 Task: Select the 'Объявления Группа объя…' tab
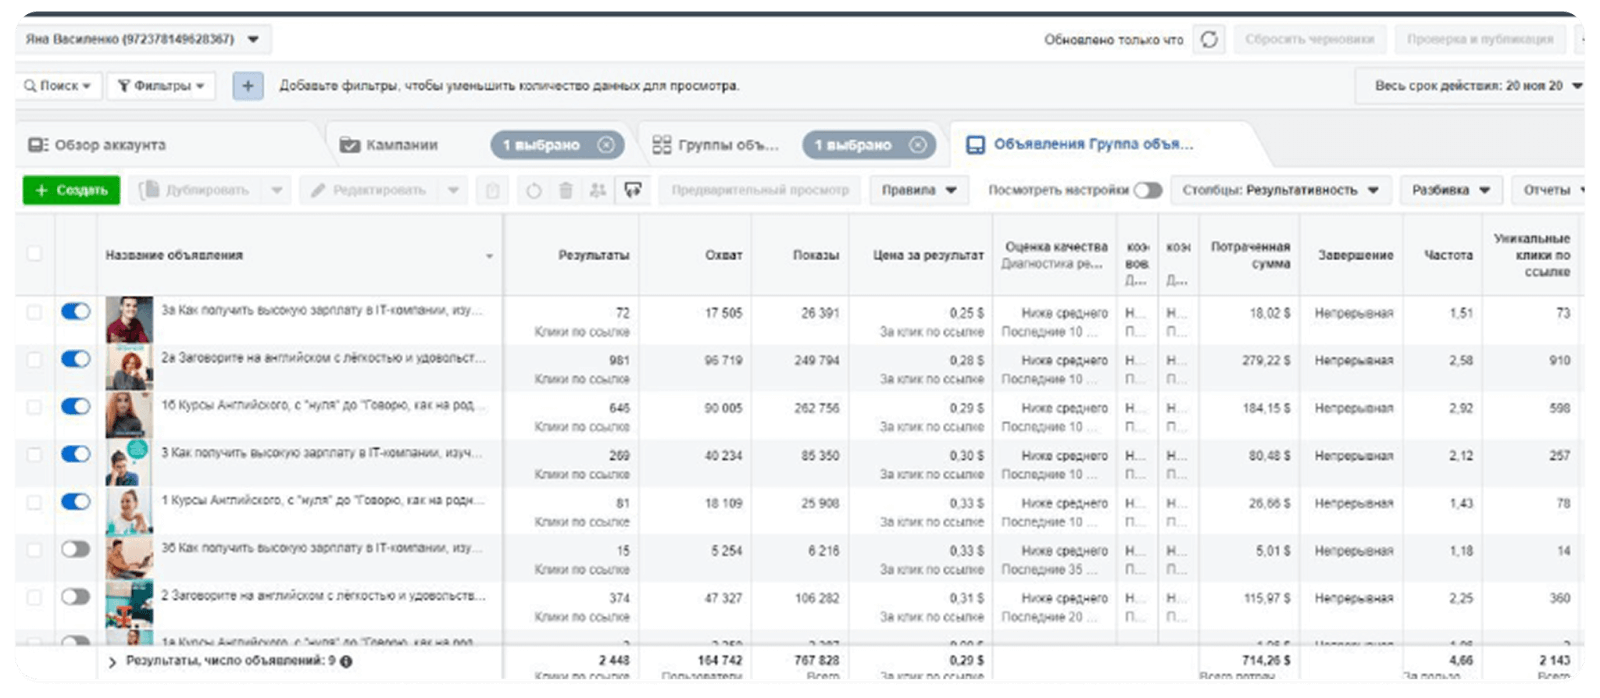coord(1080,145)
